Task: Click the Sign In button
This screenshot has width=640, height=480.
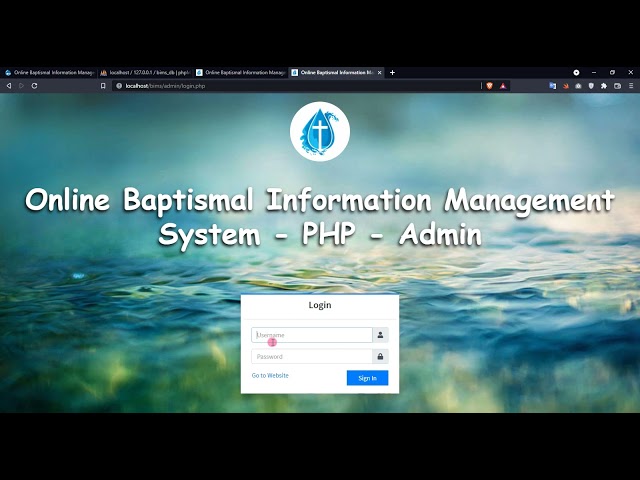Action: tap(367, 378)
